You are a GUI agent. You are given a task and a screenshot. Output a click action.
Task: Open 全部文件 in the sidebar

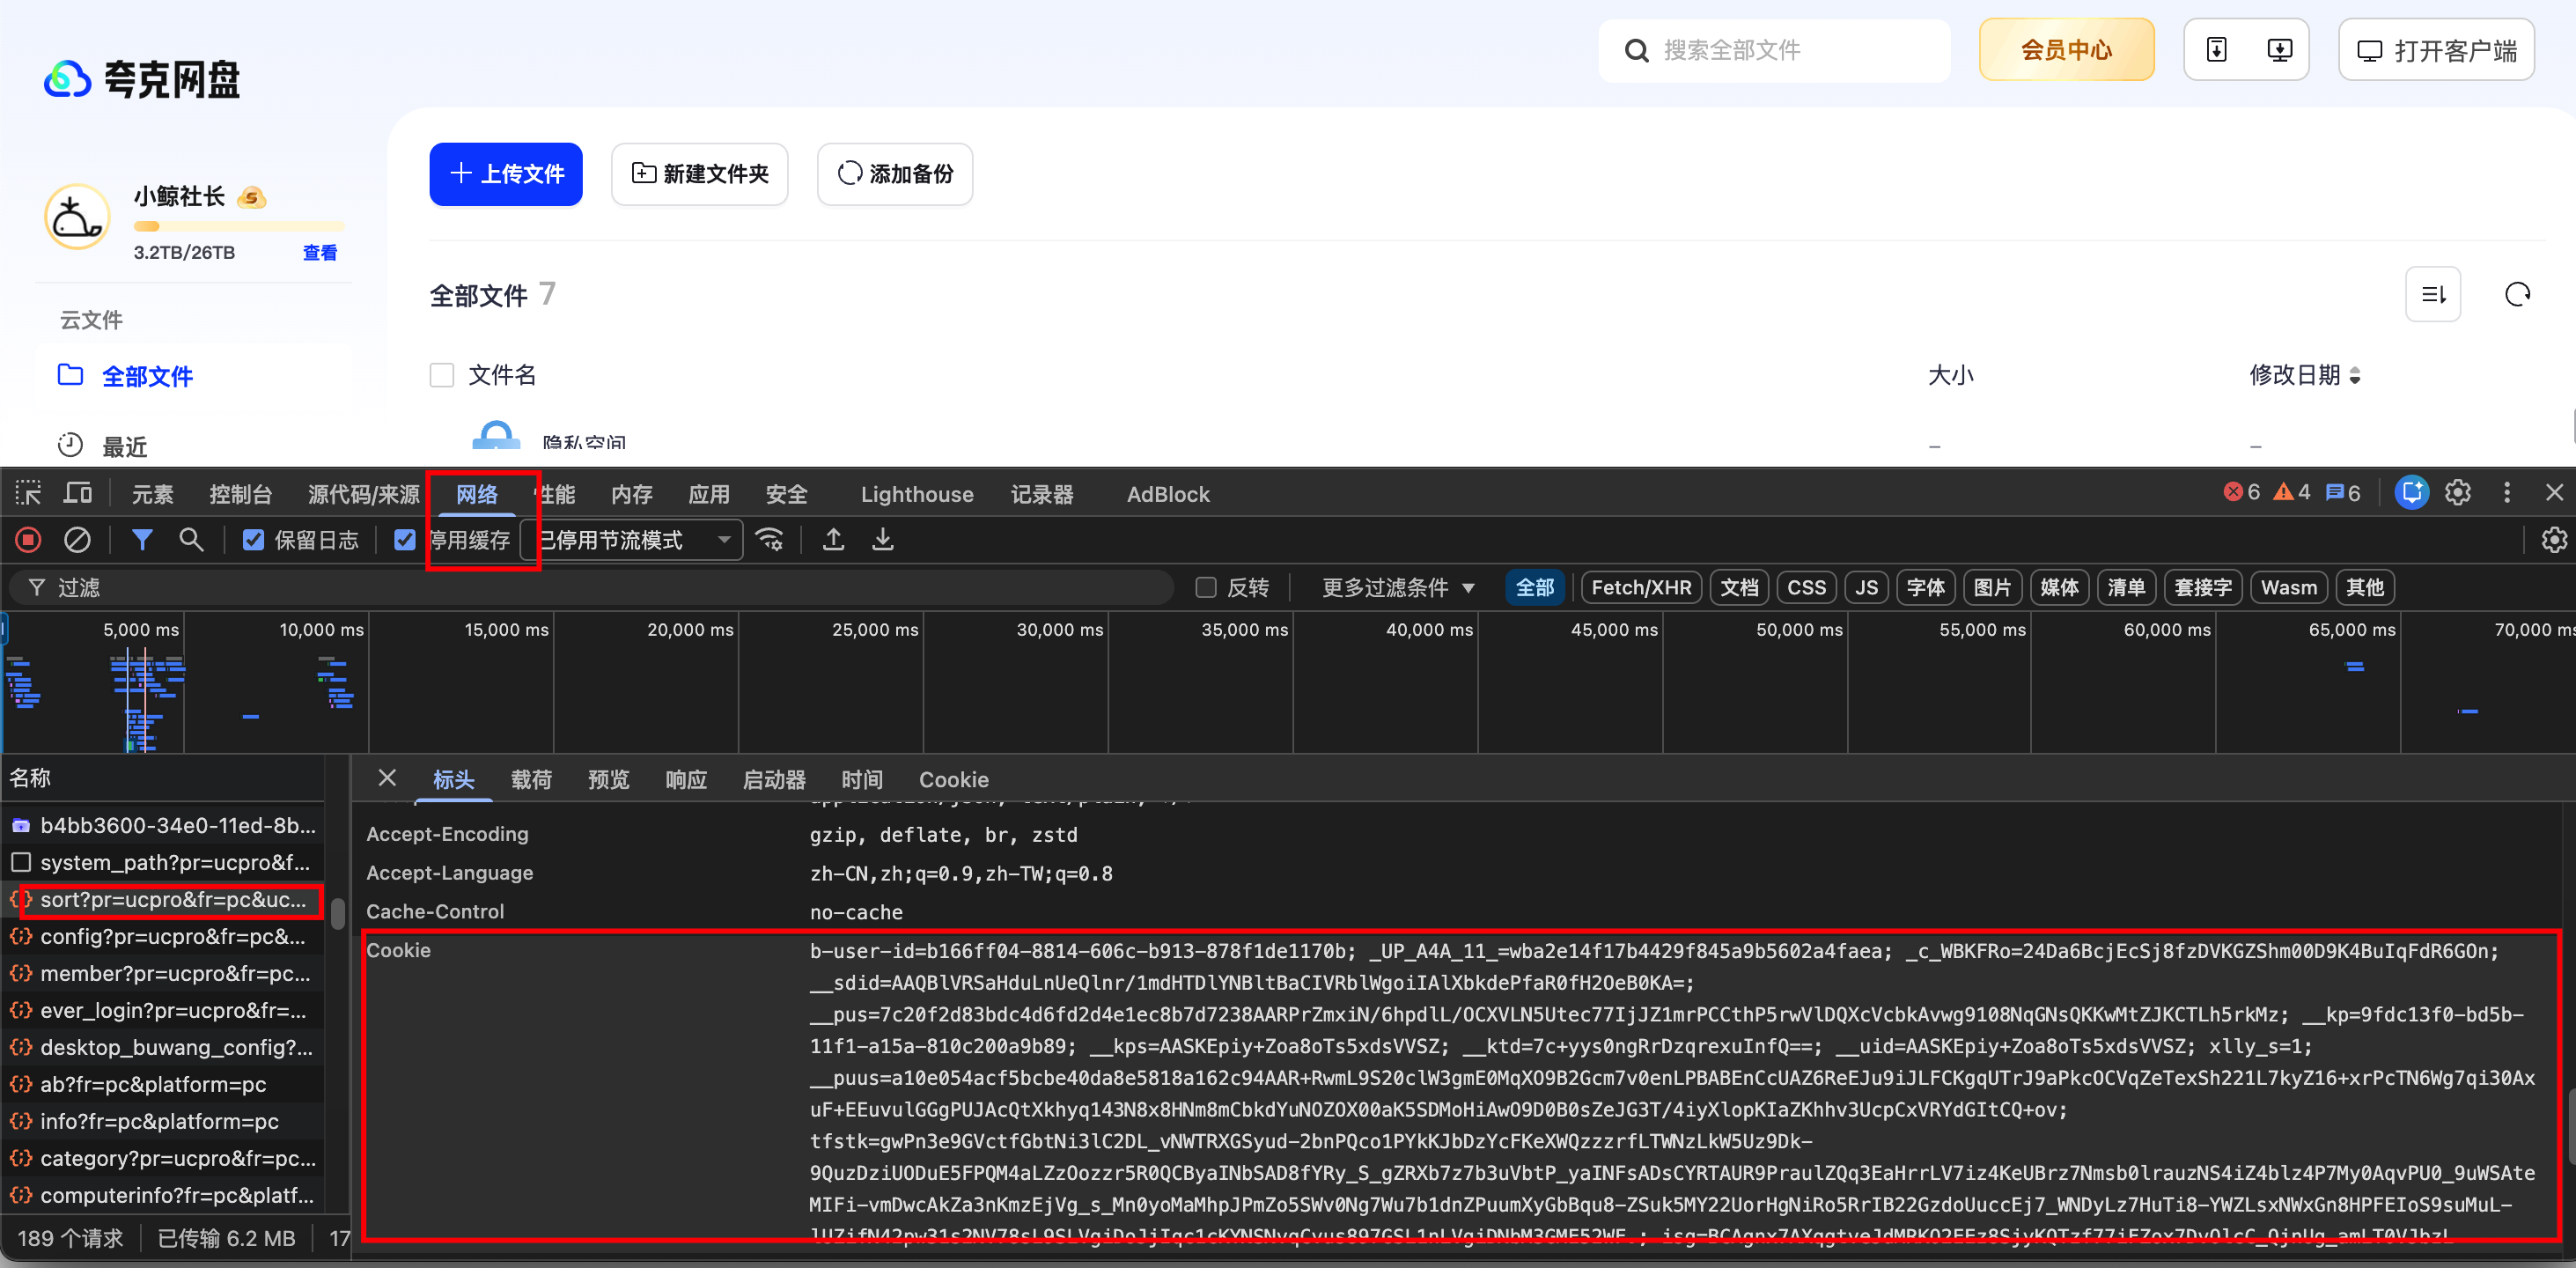point(193,376)
